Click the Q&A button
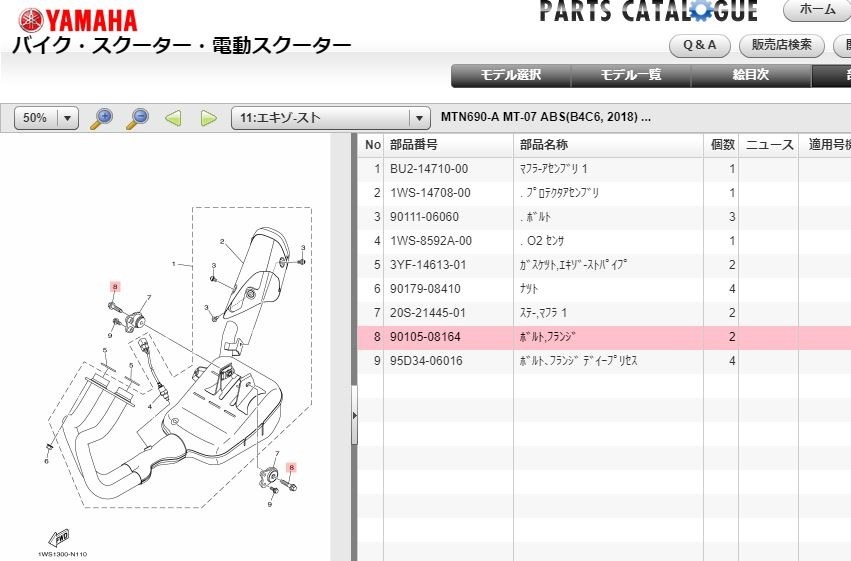Screen dimensions: 851x561 (x=700, y=46)
